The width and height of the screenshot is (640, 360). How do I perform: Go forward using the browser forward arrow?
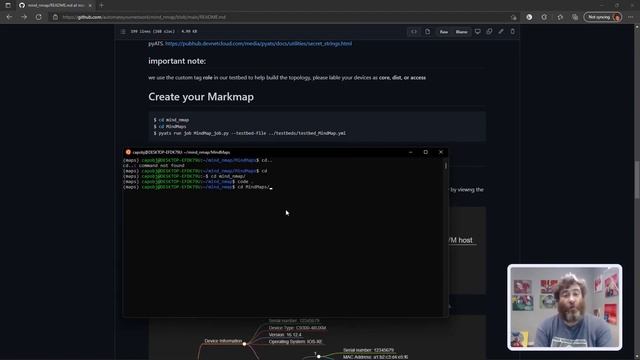[x=24, y=17]
